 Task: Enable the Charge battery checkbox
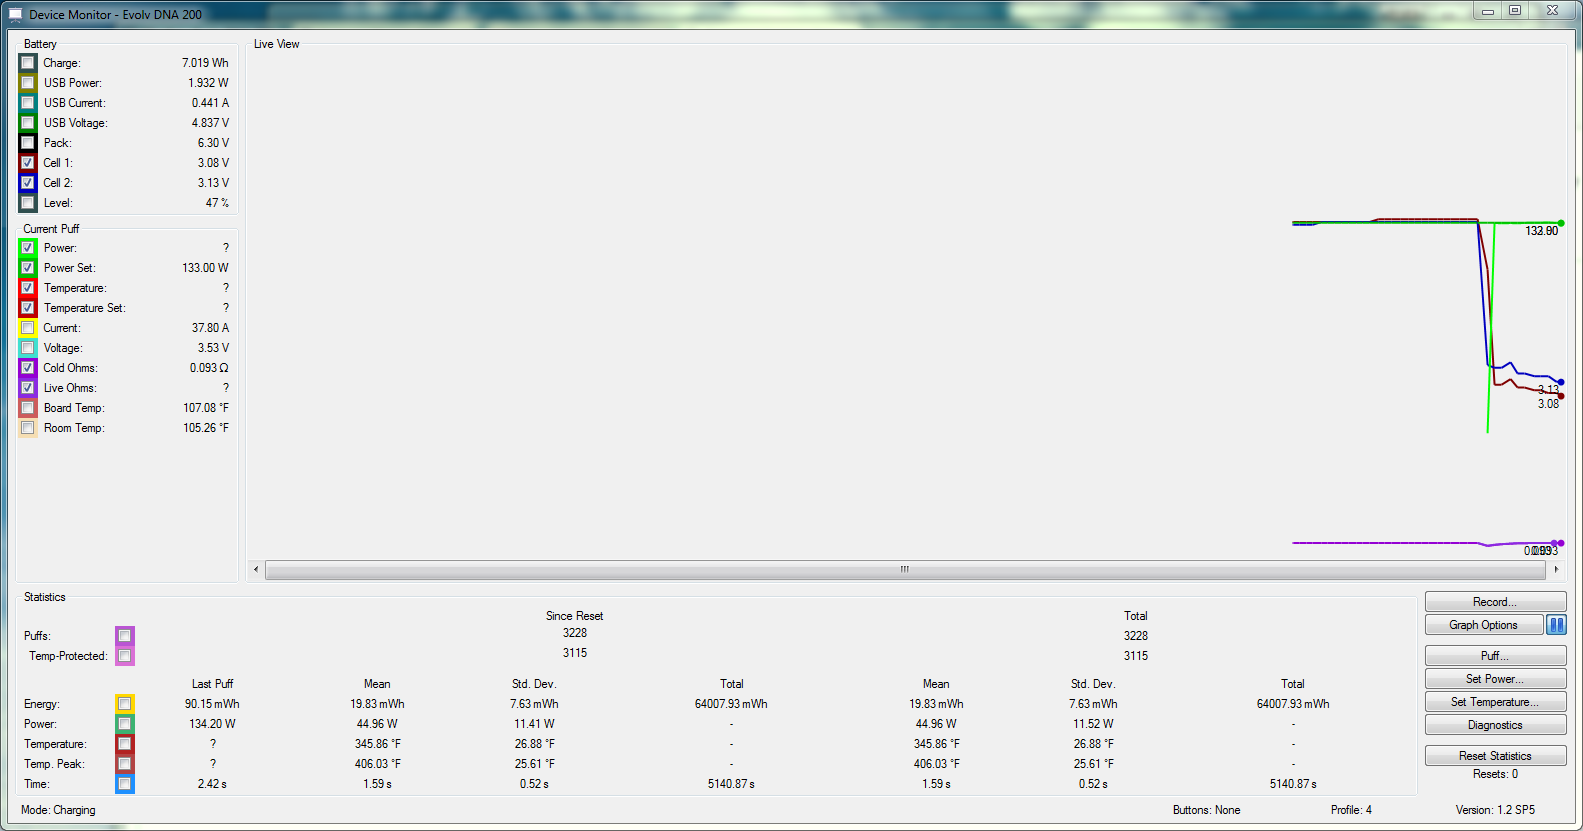28,63
